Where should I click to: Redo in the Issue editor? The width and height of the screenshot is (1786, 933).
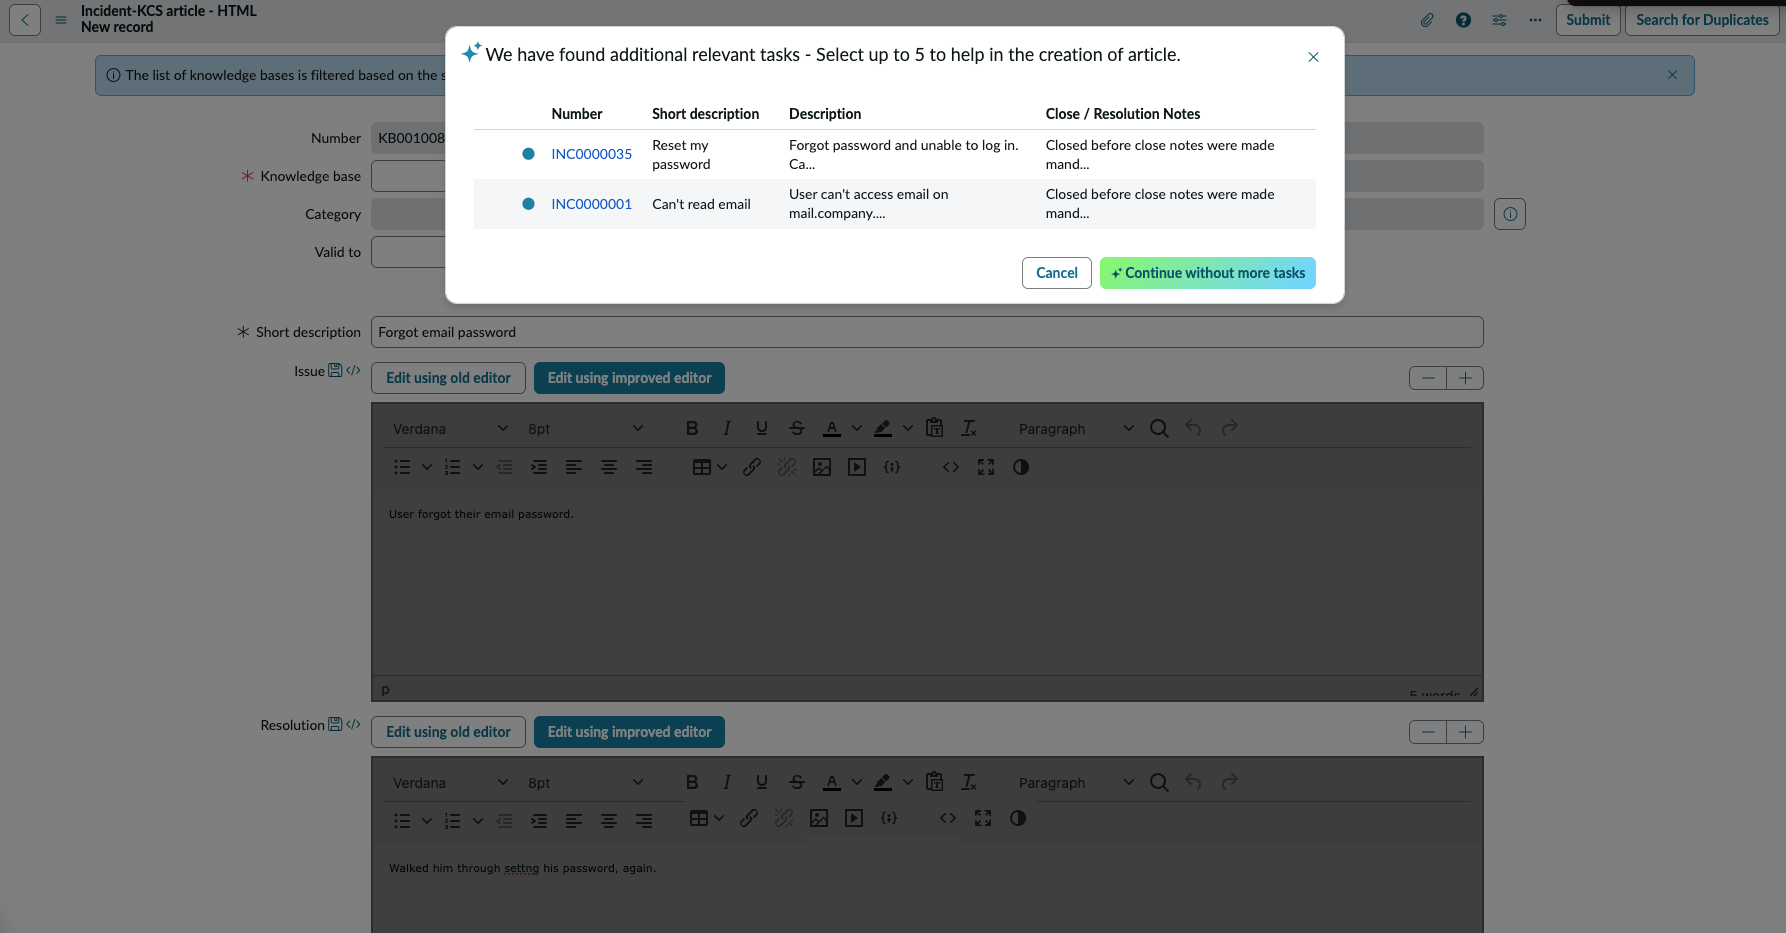pyautogui.click(x=1230, y=428)
